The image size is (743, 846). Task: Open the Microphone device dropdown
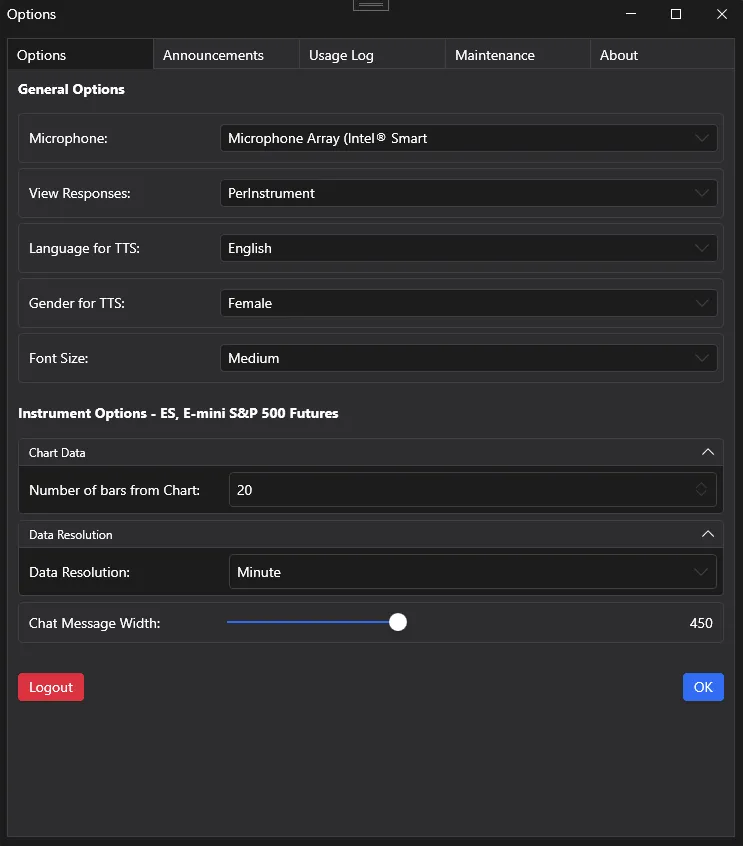468,138
